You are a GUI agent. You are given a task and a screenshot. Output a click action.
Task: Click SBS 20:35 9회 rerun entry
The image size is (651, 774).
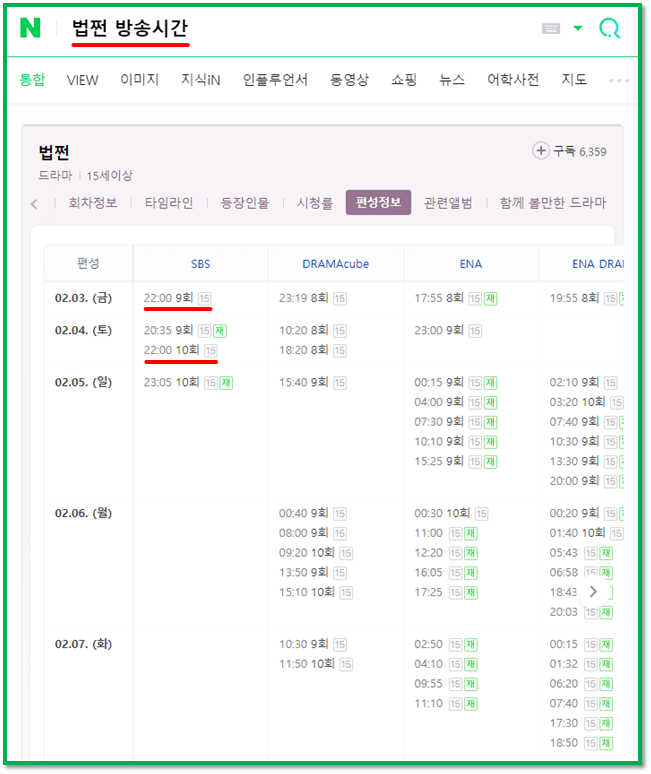pos(185,330)
